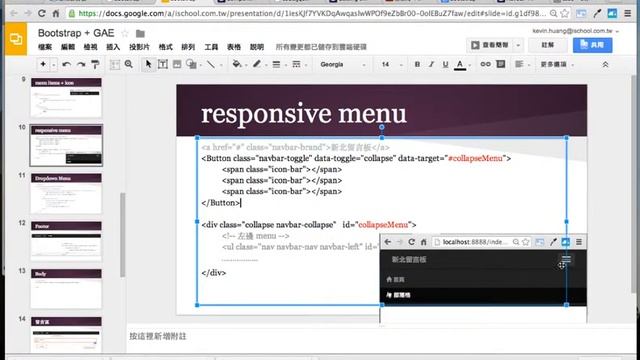Viewport: 640px width, 360px height.
Task: Open the 表格 Table menu
Action: [233, 47]
